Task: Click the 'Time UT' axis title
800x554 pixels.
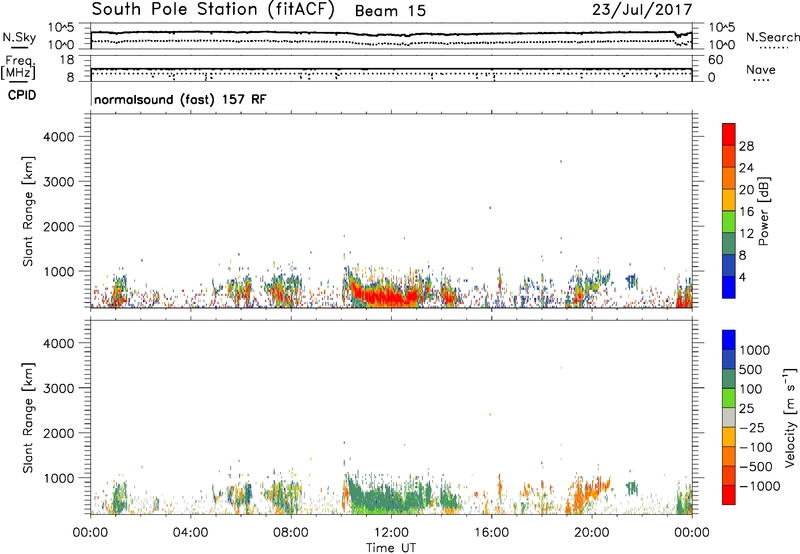Action: coord(391,548)
